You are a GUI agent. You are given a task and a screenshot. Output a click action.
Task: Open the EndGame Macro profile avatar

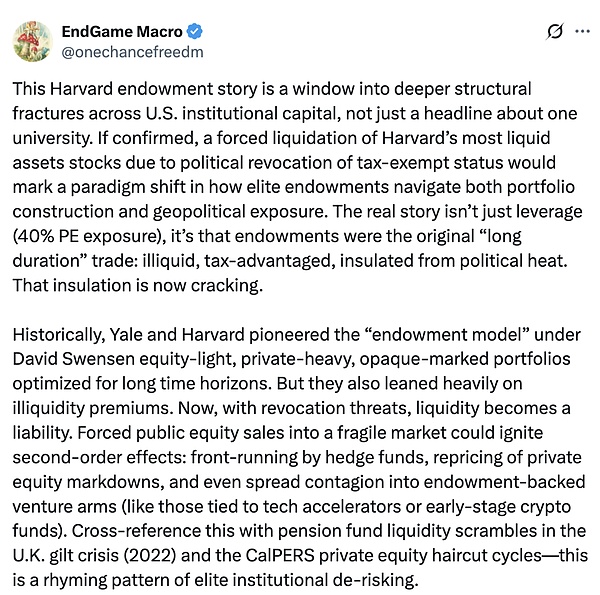[x=33, y=38]
